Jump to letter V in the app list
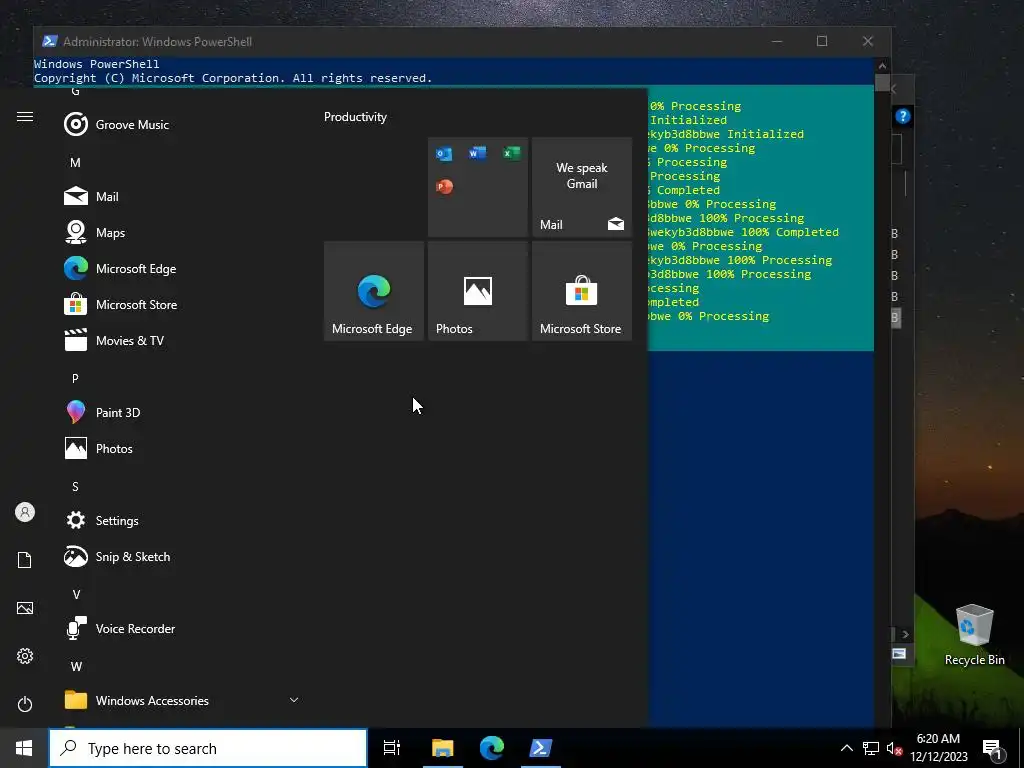This screenshot has height=768, width=1024. point(76,594)
